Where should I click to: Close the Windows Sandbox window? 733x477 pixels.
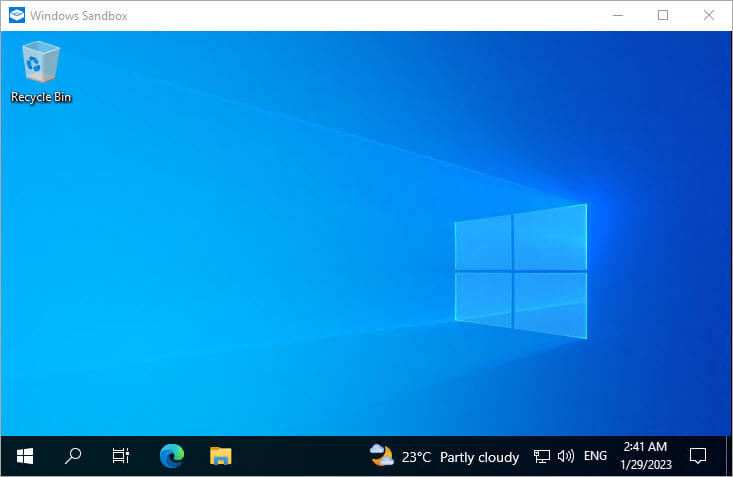pyautogui.click(x=709, y=15)
